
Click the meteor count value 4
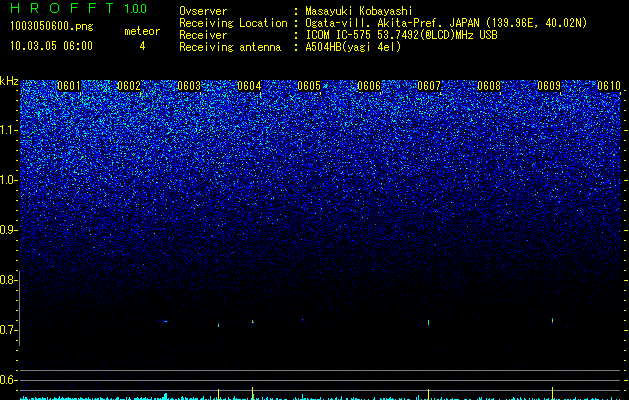pos(142,46)
